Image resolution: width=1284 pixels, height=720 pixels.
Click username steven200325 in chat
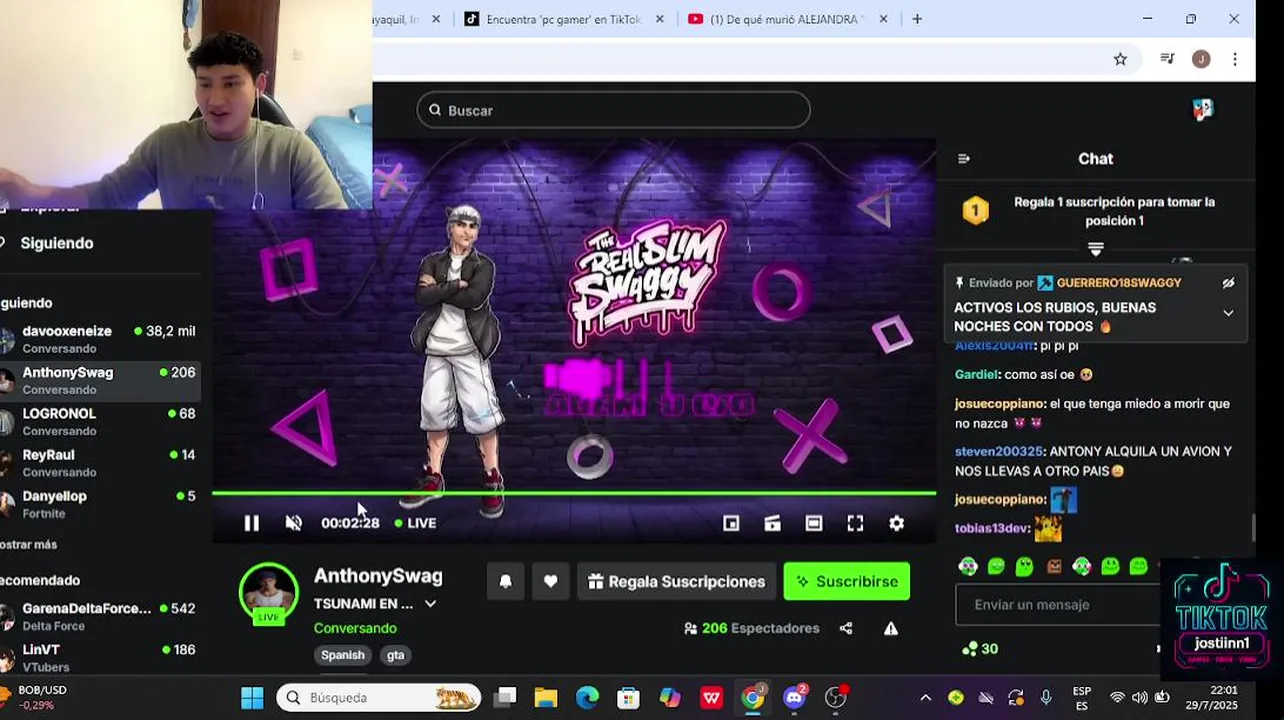click(998, 452)
